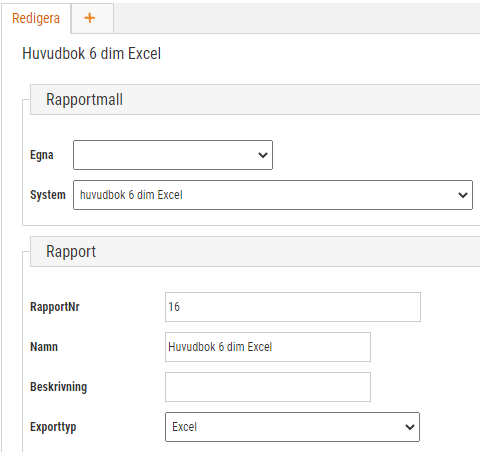Click the System field label
Viewport: 480px width, 452px height.
[x=48, y=195]
